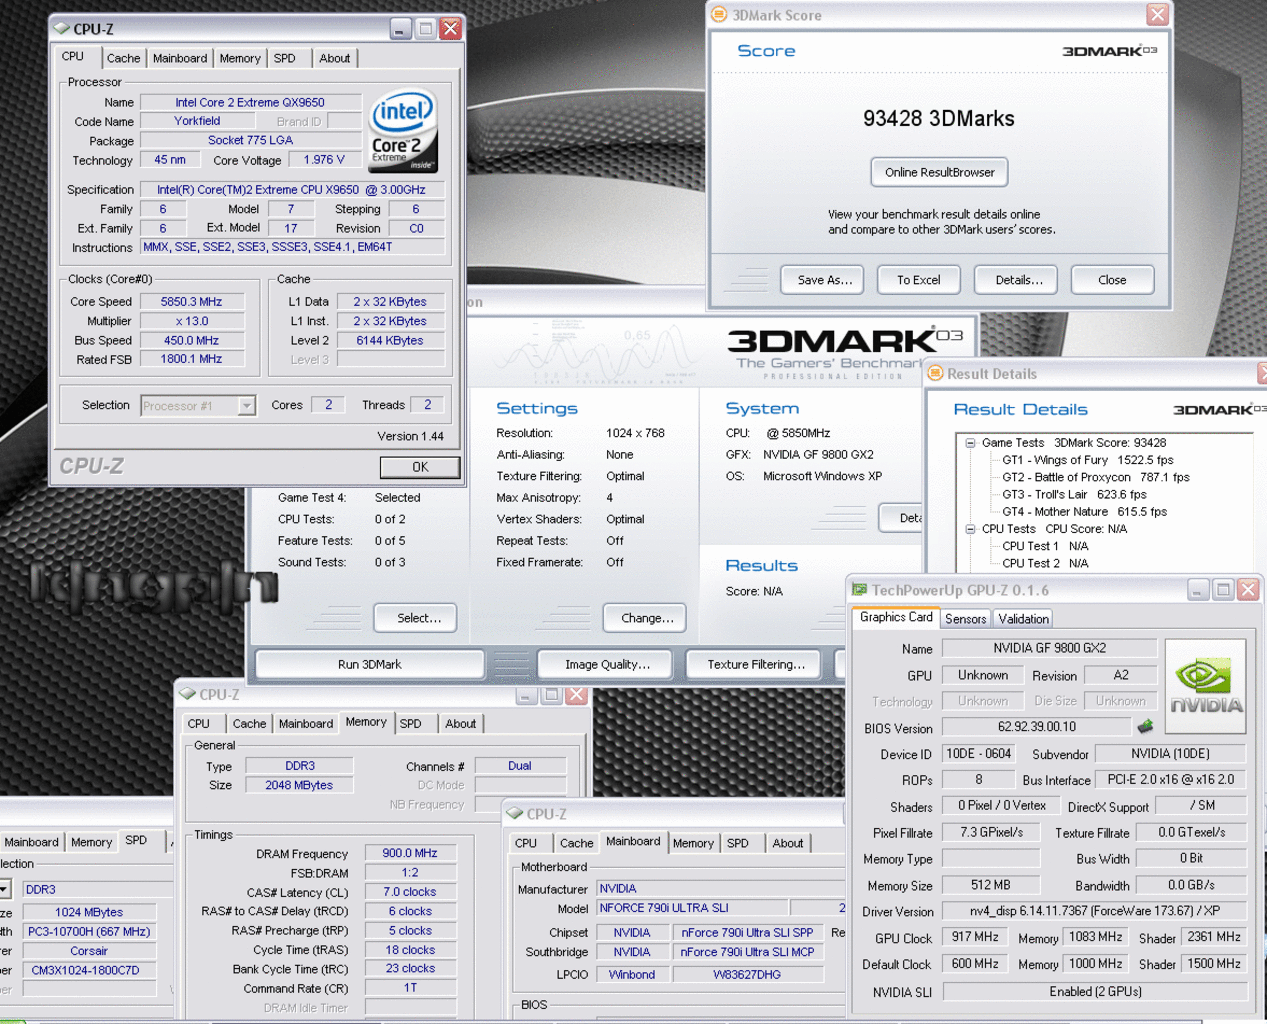Click the Result Details window title icon

(935, 373)
